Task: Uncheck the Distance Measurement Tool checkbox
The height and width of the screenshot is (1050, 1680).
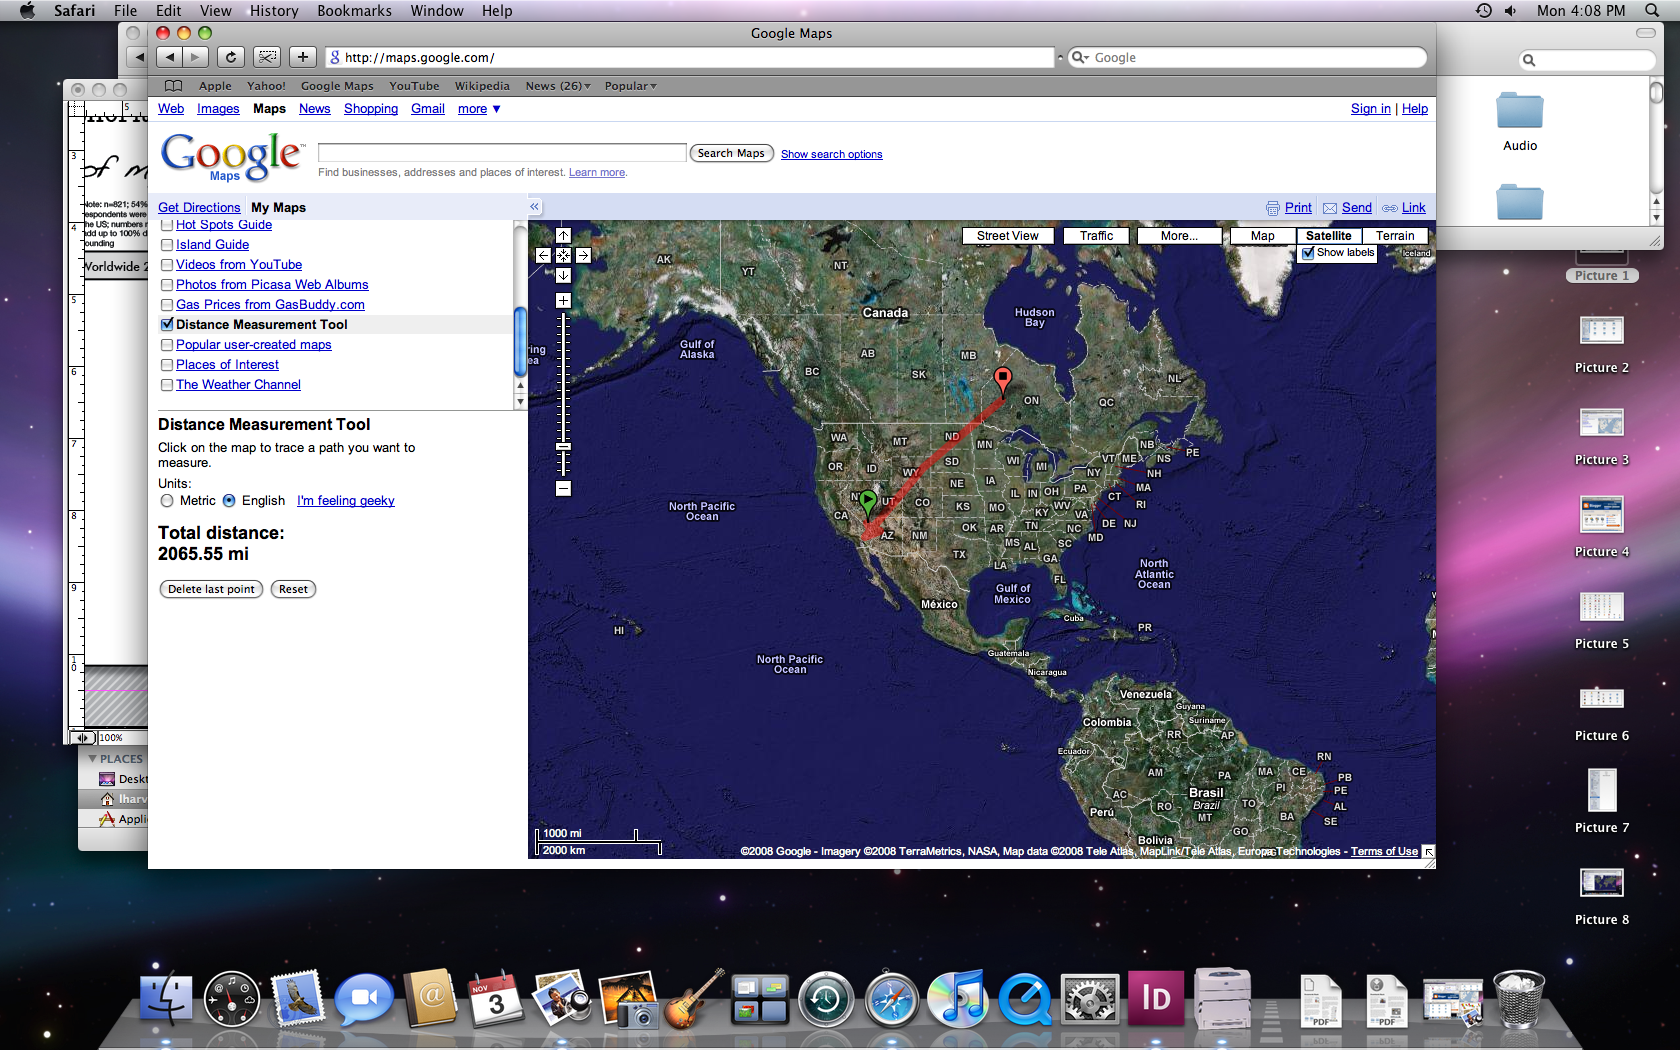Action: pos(167,324)
